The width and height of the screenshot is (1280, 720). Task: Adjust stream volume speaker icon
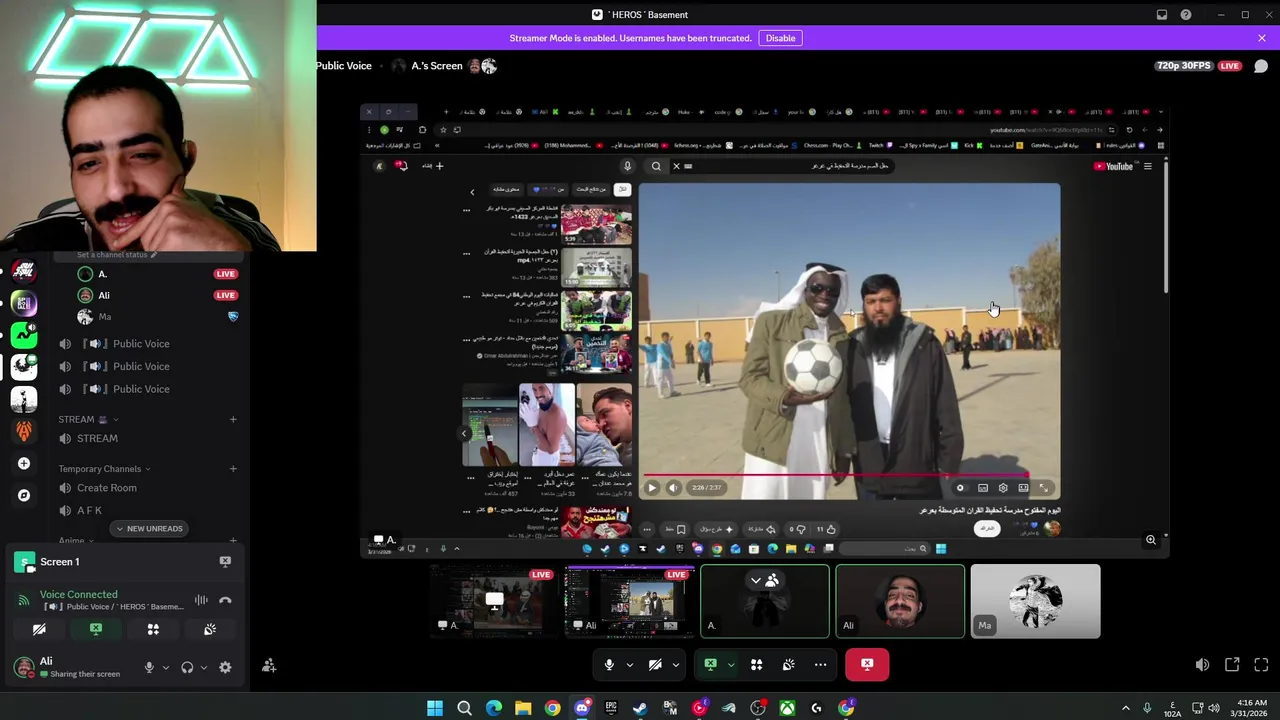pyautogui.click(x=1202, y=664)
